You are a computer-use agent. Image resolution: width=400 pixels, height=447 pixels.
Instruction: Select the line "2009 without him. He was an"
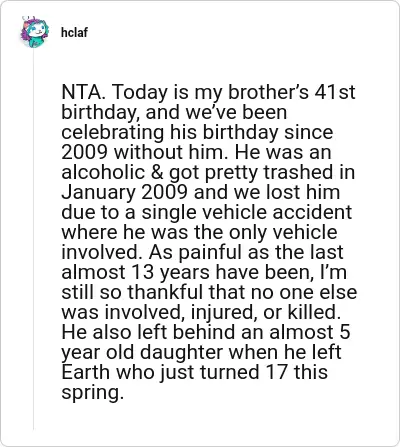coord(196,152)
